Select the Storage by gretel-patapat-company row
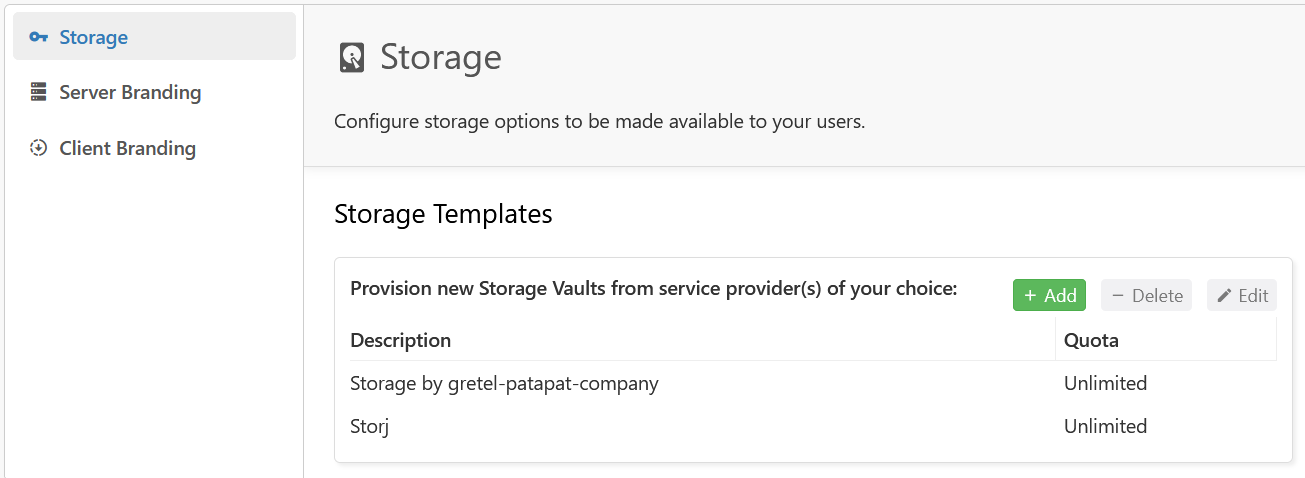 [x=813, y=383]
